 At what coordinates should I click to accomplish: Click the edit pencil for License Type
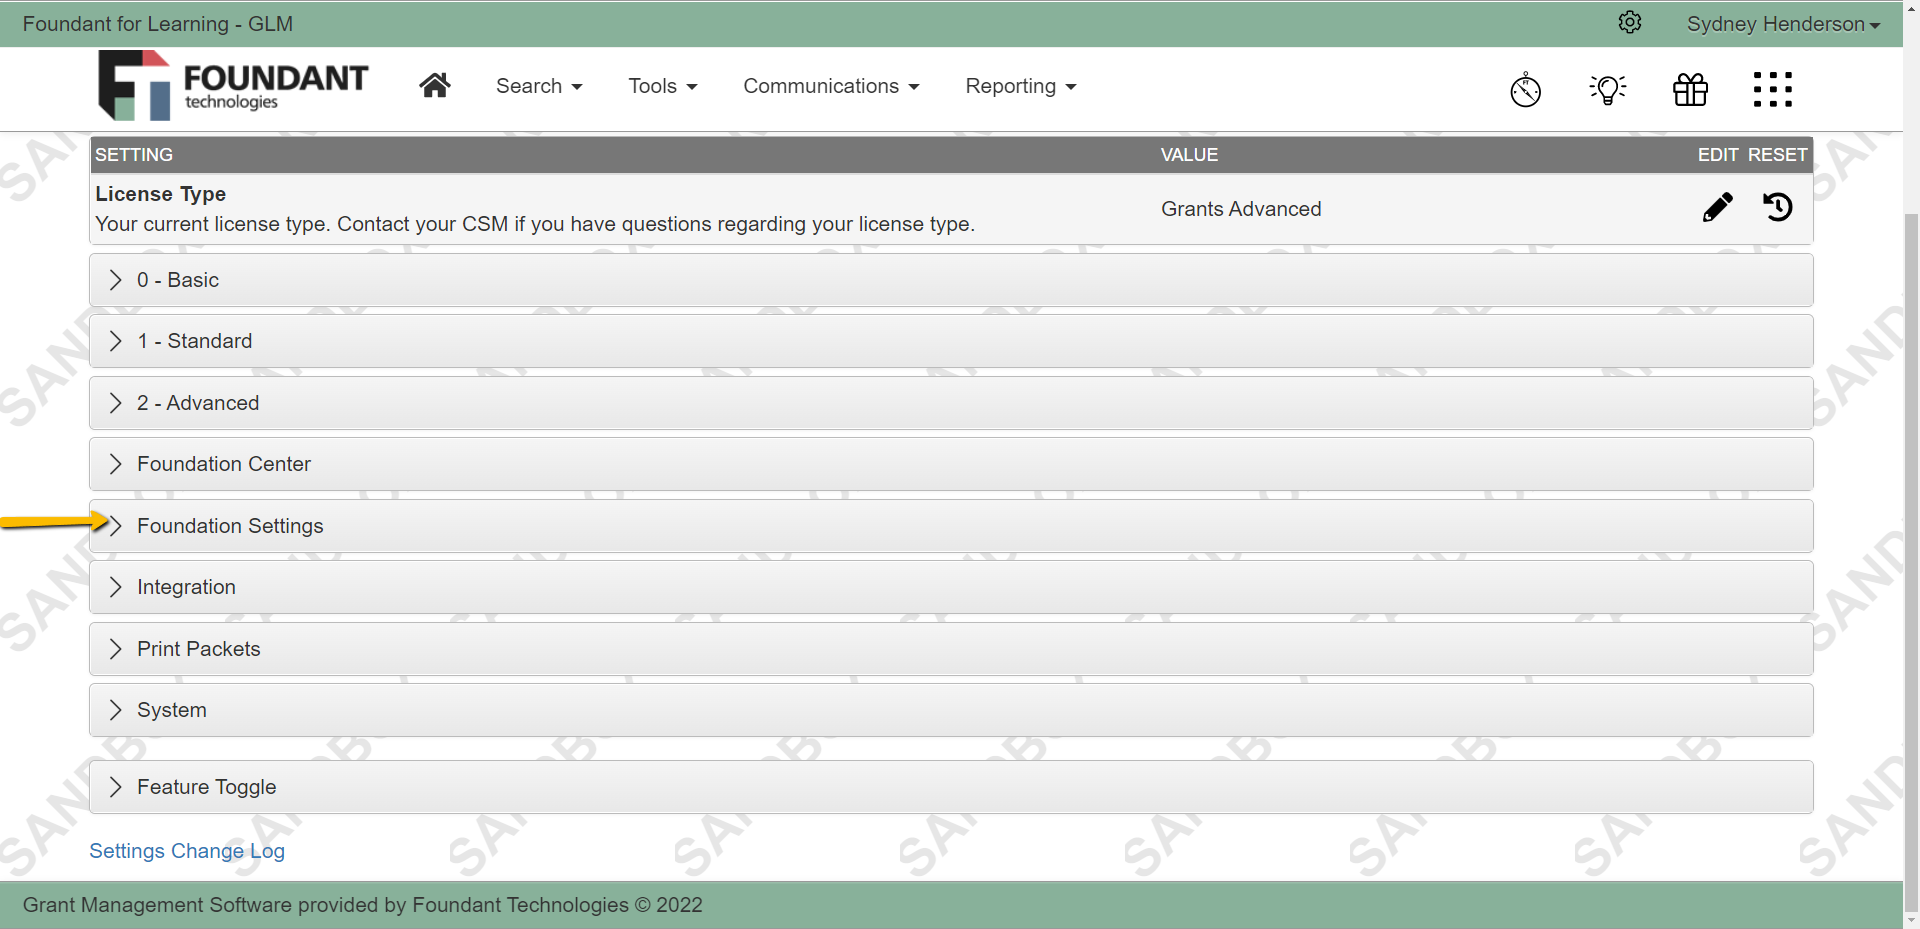pos(1718,208)
